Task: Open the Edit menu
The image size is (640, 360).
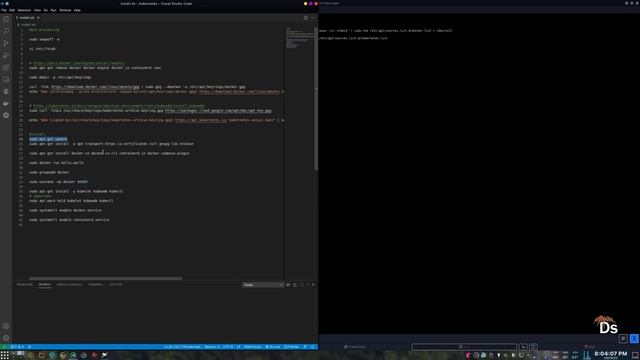Action: pyautogui.click(x=12, y=10)
